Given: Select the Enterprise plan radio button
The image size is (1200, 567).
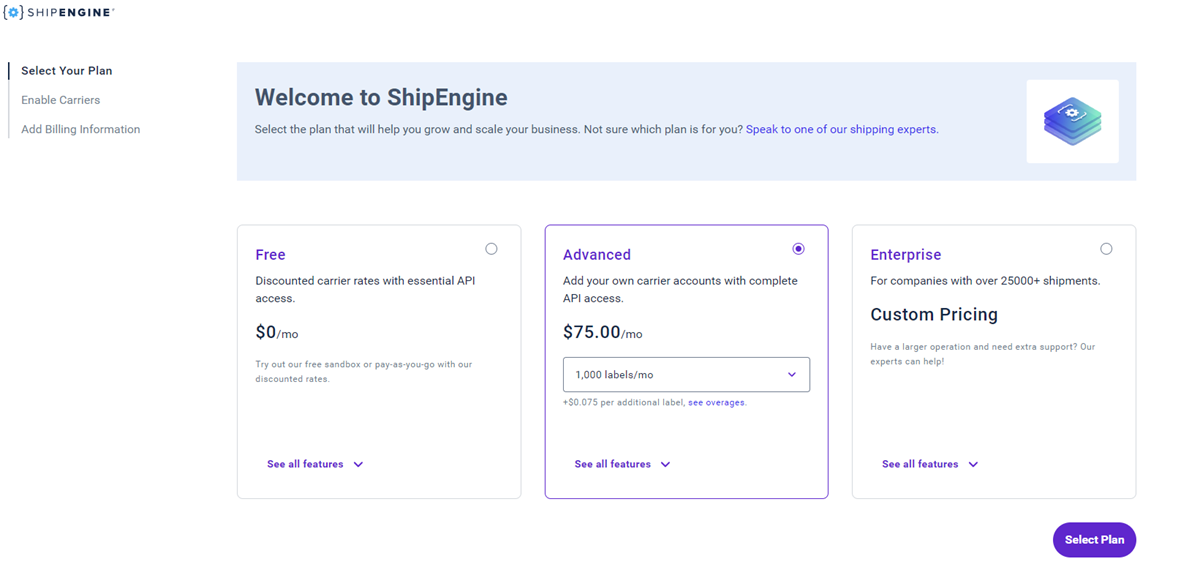Looking at the screenshot, I should tap(1106, 249).
